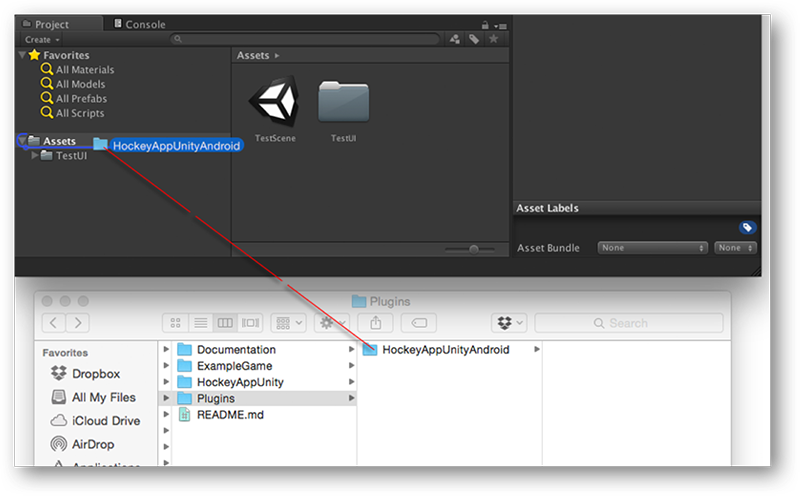The width and height of the screenshot is (800, 496).
Task: Open the Asset Bundle name dropdown
Action: tap(652, 247)
